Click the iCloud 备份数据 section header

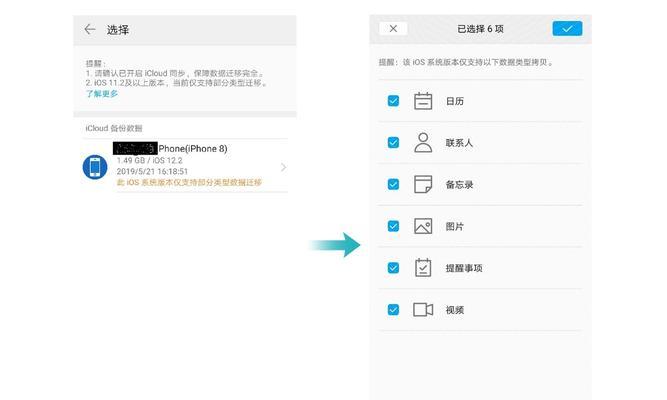(114, 128)
